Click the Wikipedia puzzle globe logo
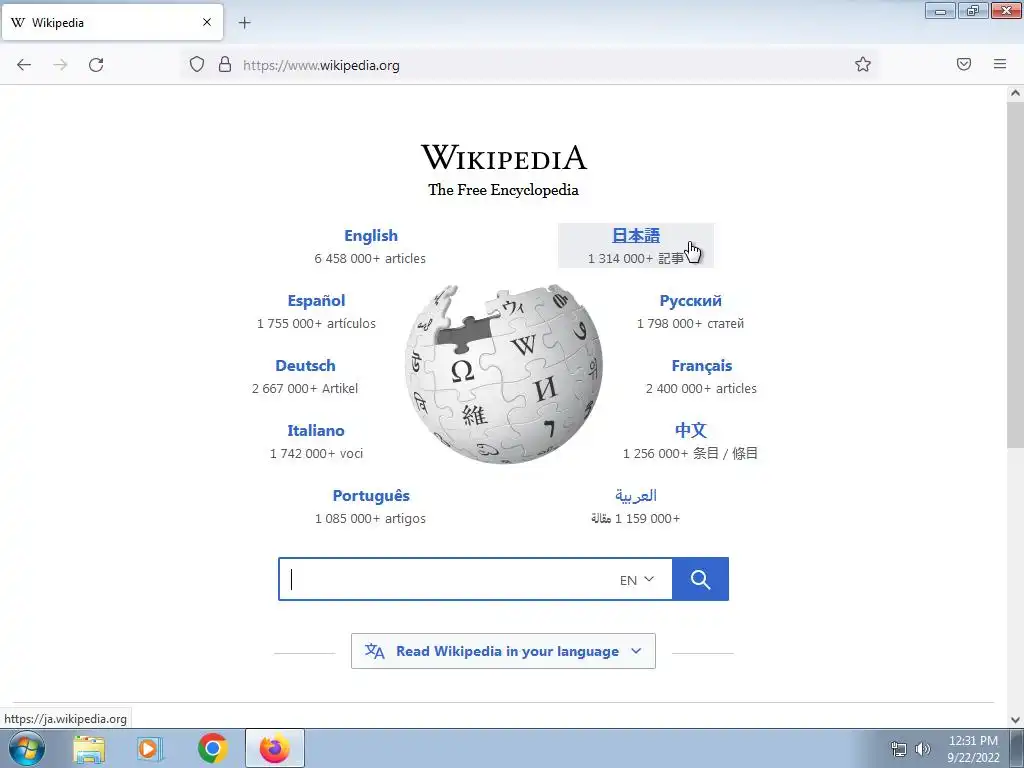Screen dimensions: 1024x768 click(x=504, y=374)
